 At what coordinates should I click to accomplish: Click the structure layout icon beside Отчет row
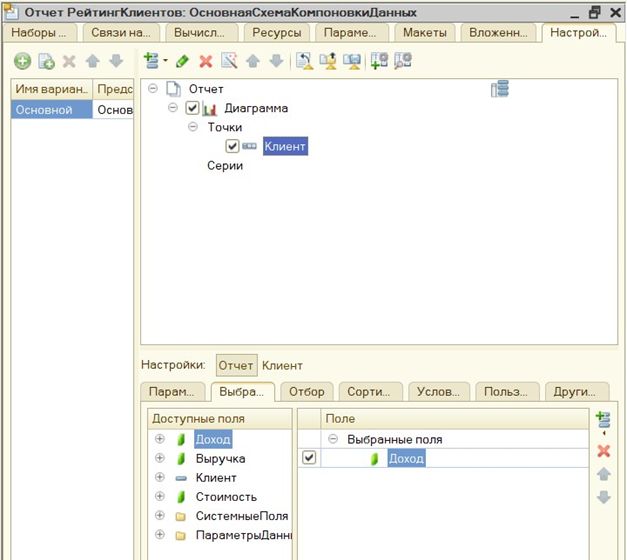pyautogui.click(x=500, y=88)
